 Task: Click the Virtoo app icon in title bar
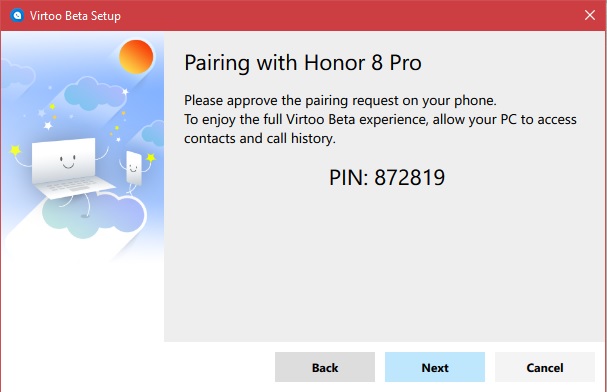coord(17,15)
